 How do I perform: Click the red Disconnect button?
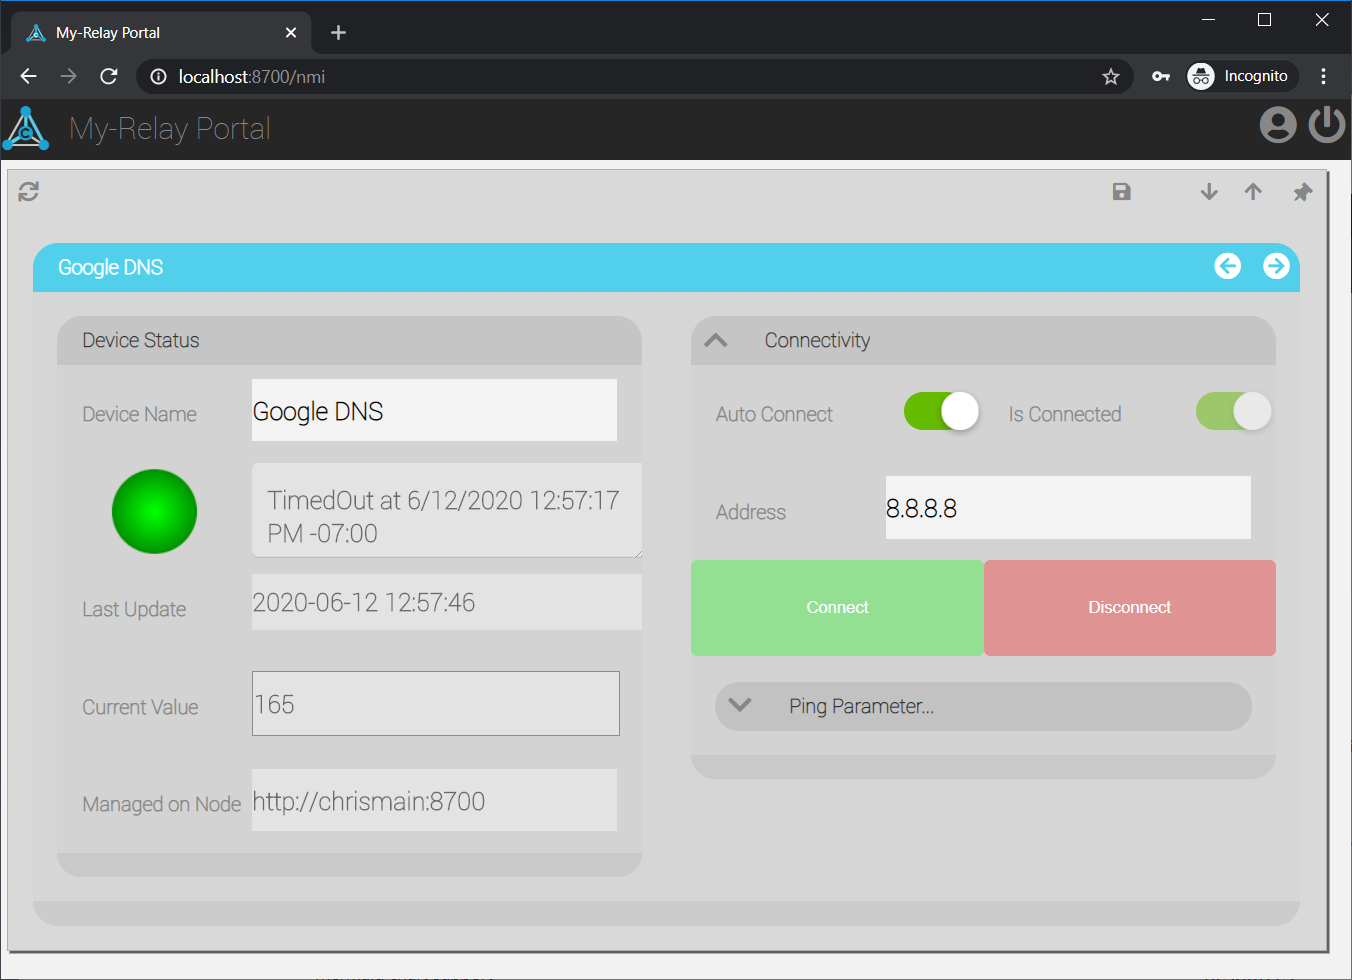(x=1130, y=608)
